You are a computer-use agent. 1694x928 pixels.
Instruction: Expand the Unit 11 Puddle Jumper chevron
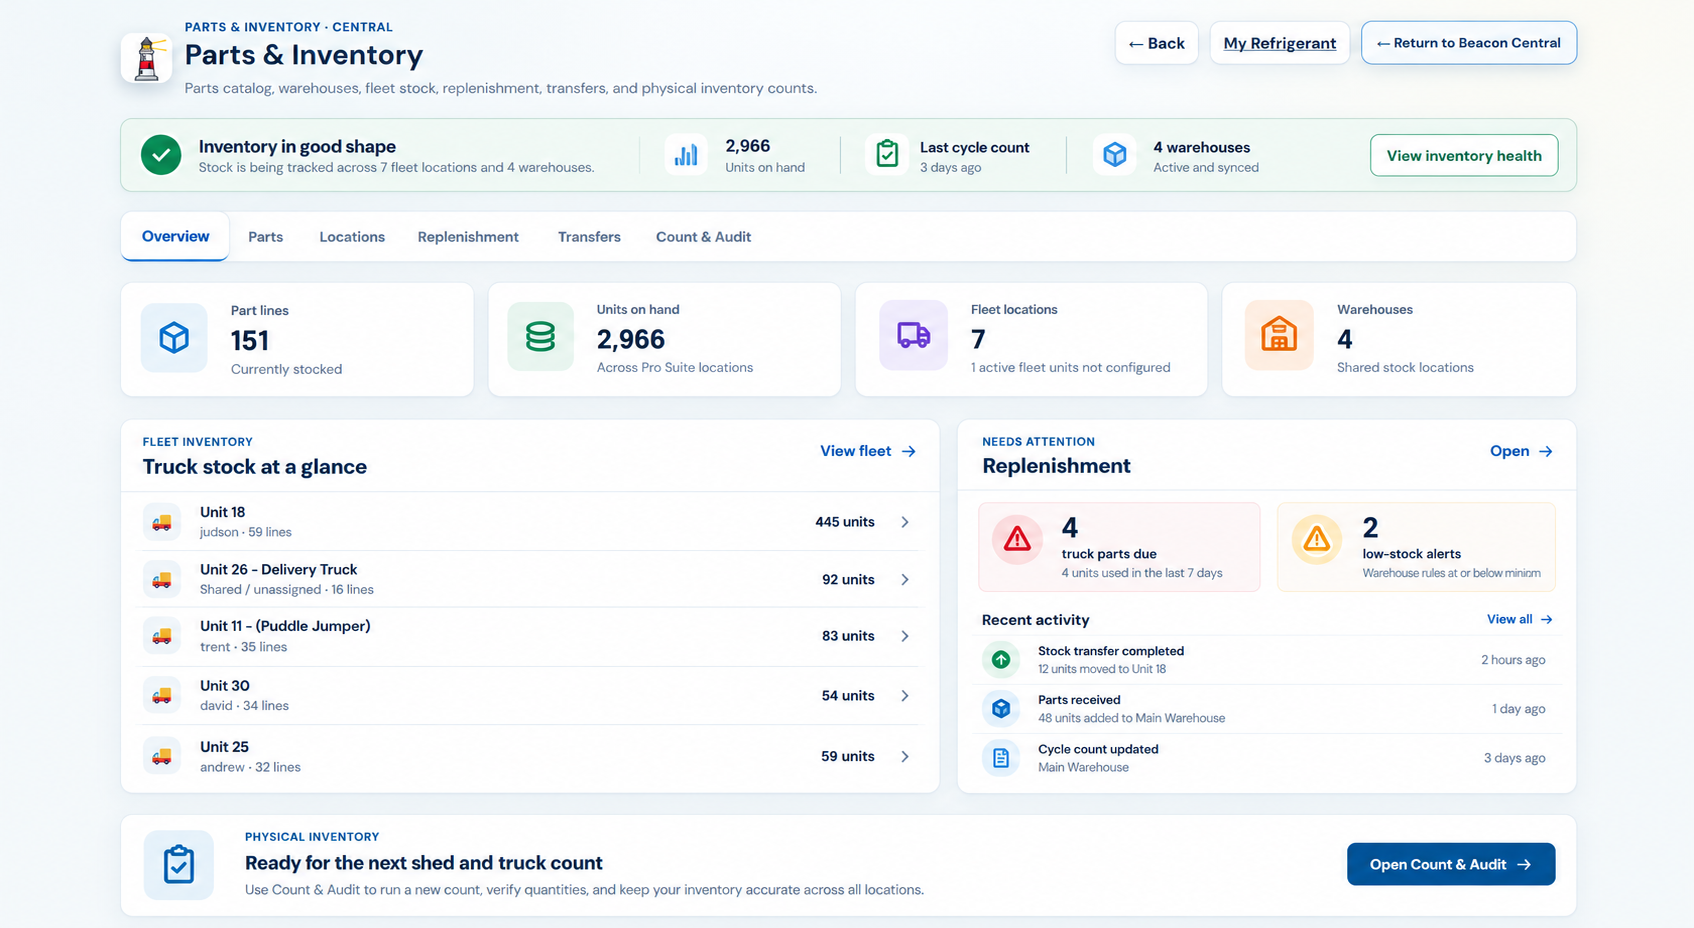pyautogui.click(x=905, y=636)
